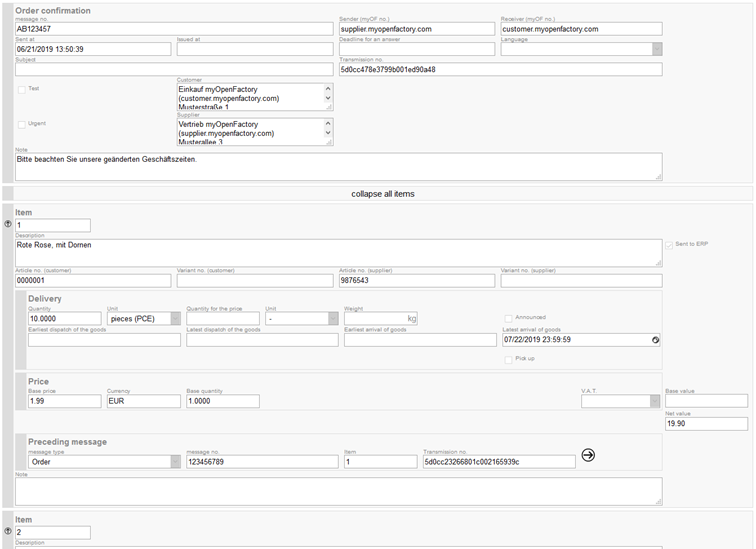Click the Article no. (supplier) field 9876543

click(417, 281)
